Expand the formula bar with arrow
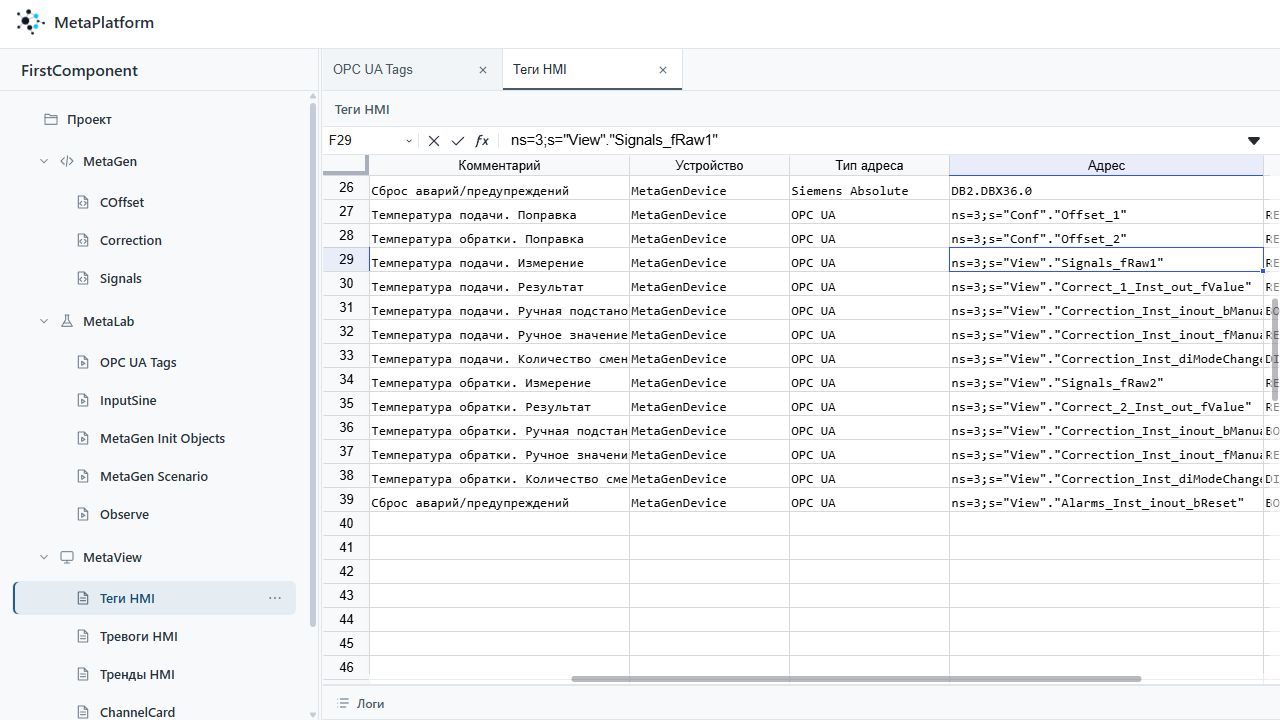1280x720 pixels. [1254, 141]
